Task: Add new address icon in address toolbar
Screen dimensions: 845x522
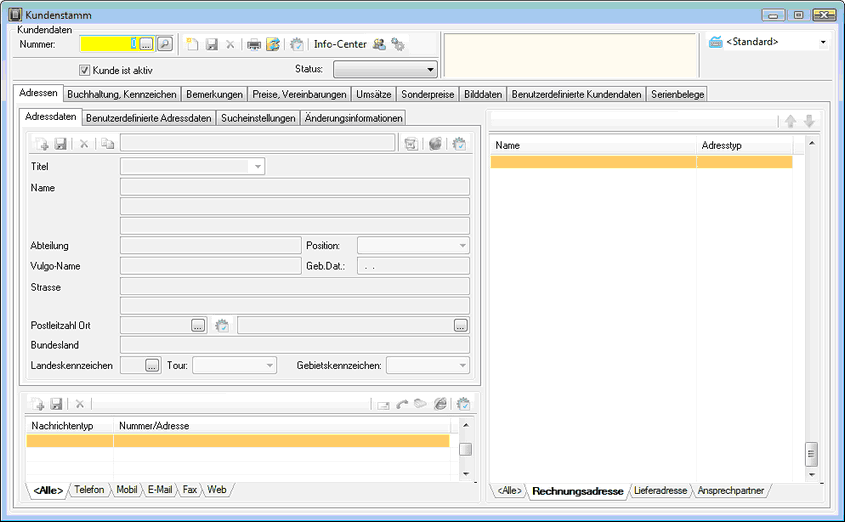Action: click(x=41, y=144)
